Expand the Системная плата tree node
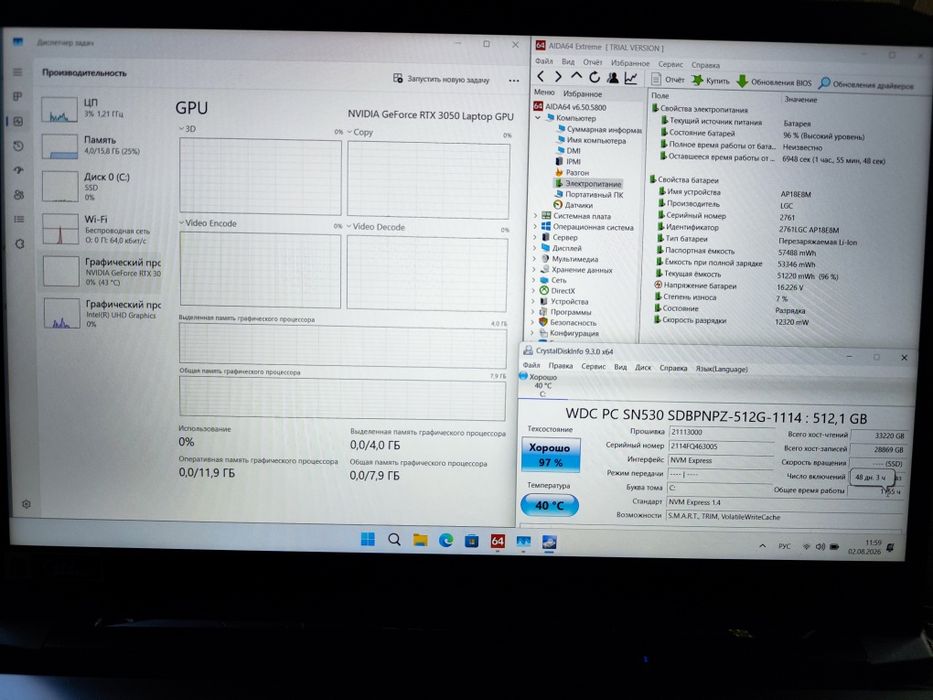Screen dimensions: 933x700 (x=534, y=215)
